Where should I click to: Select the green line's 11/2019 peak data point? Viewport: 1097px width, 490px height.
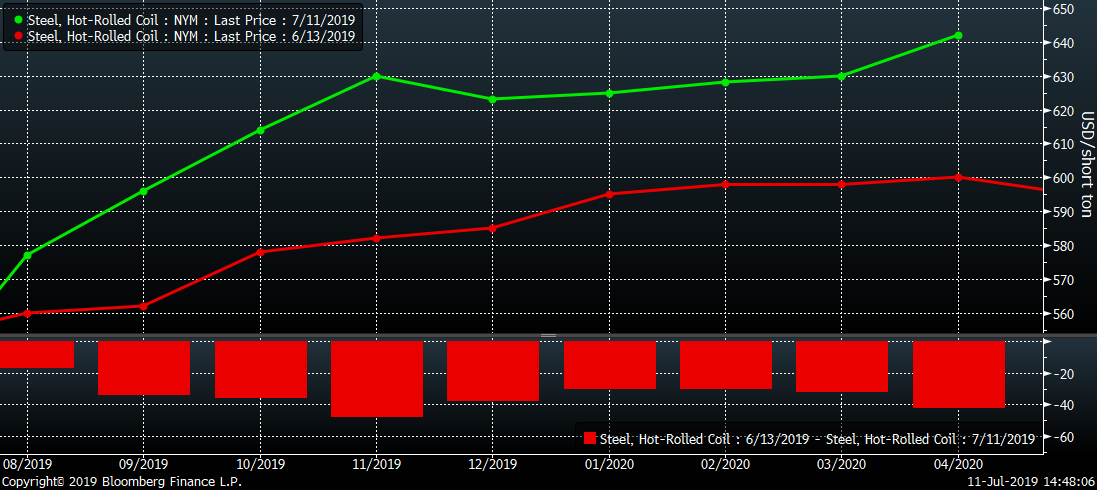point(376,76)
